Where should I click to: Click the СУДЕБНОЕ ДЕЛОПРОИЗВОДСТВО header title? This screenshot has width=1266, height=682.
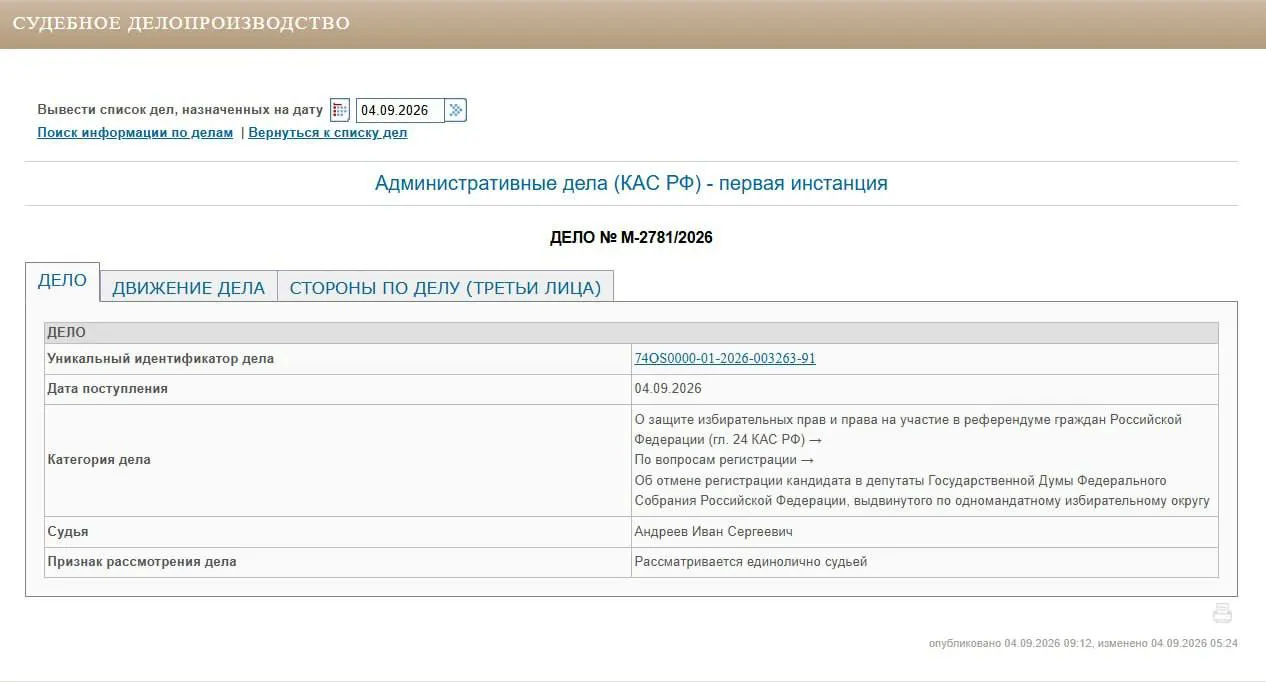[181, 23]
